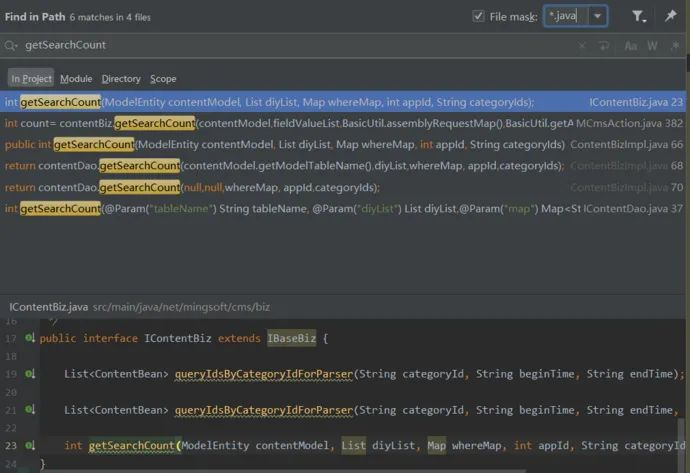Click the getSearchCount search field
This screenshot has width=690, height=473.
[x=290, y=45]
